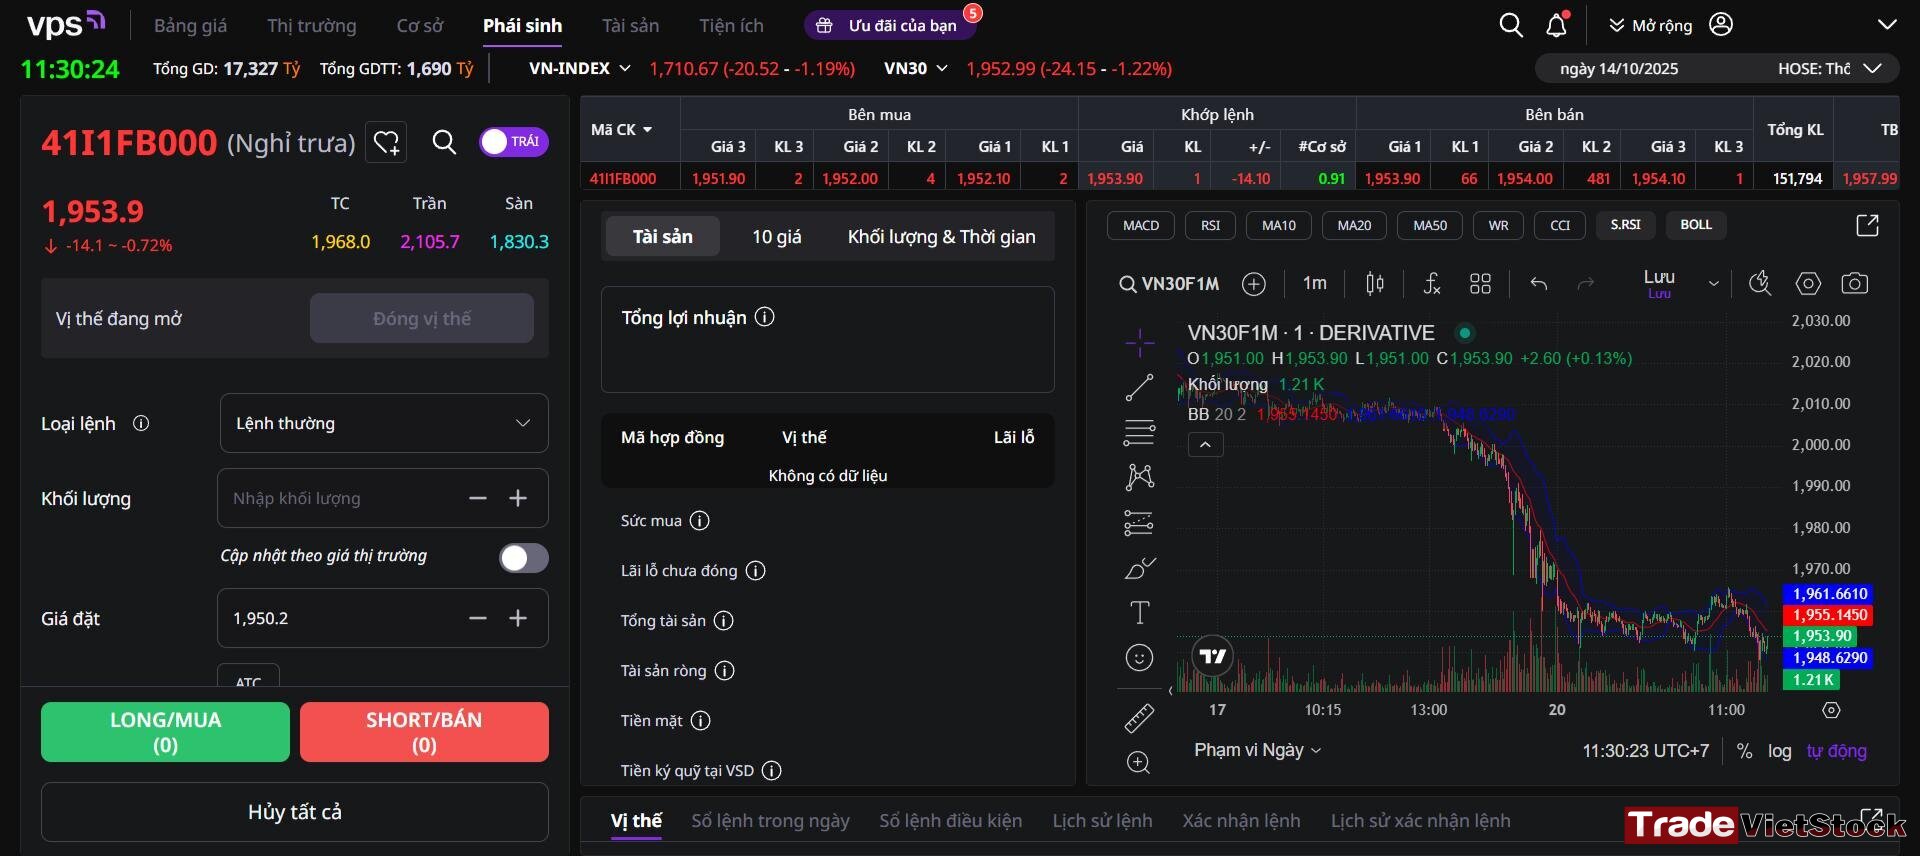The height and width of the screenshot is (856, 1920).
Task: Click the LONG/MUA buy button
Action: click(165, 732)
